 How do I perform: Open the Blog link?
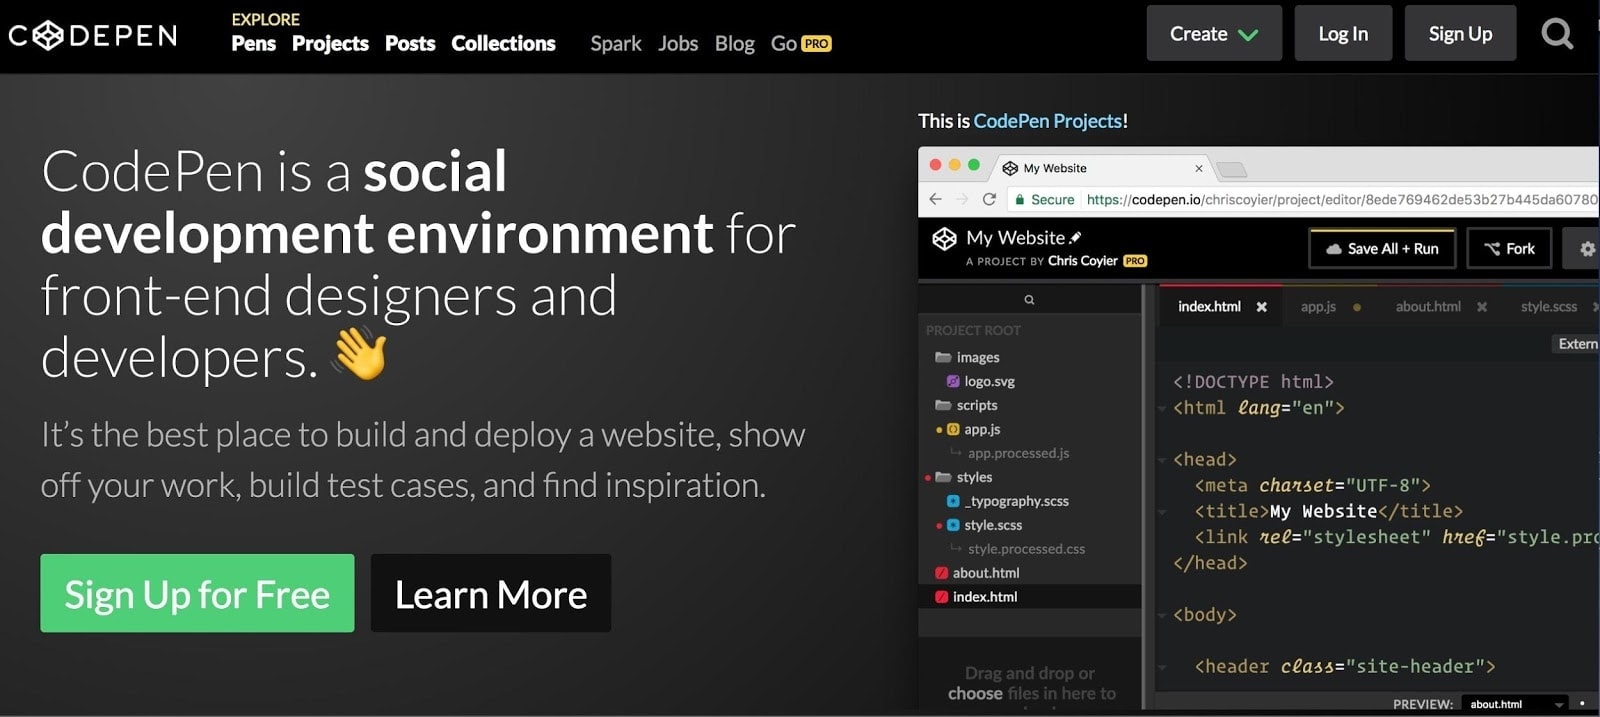(735, 44)
